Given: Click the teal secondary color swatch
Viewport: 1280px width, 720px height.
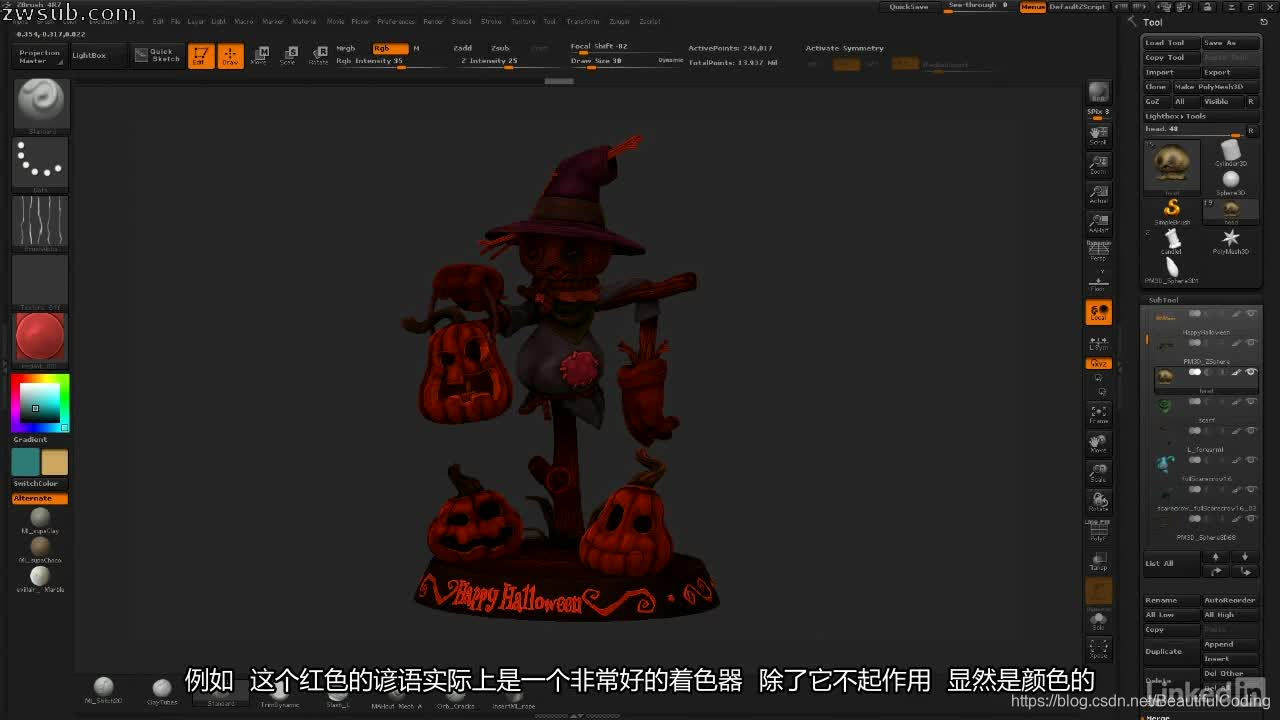Looking at the screenshot, I should (25, 462).
